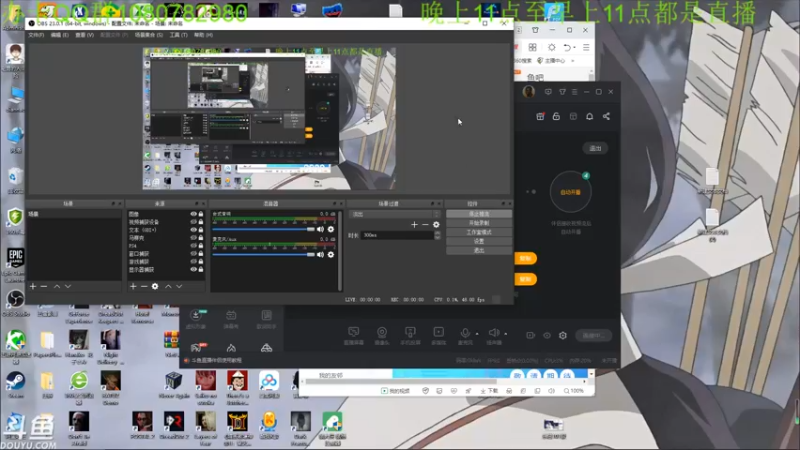The height and width of the screenshot is (450, 800).
Task: Open Douyu streaming tool settings gear
Action: (x=563, y=336)
